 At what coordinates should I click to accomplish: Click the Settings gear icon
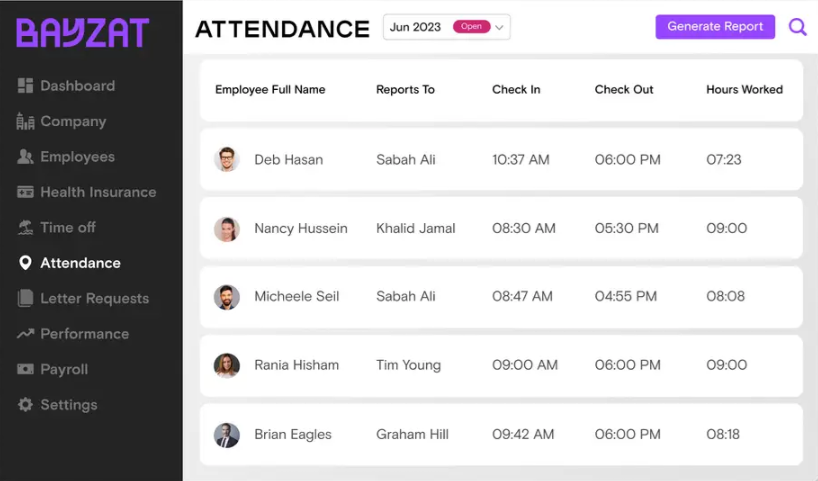[x=25, y=404]
